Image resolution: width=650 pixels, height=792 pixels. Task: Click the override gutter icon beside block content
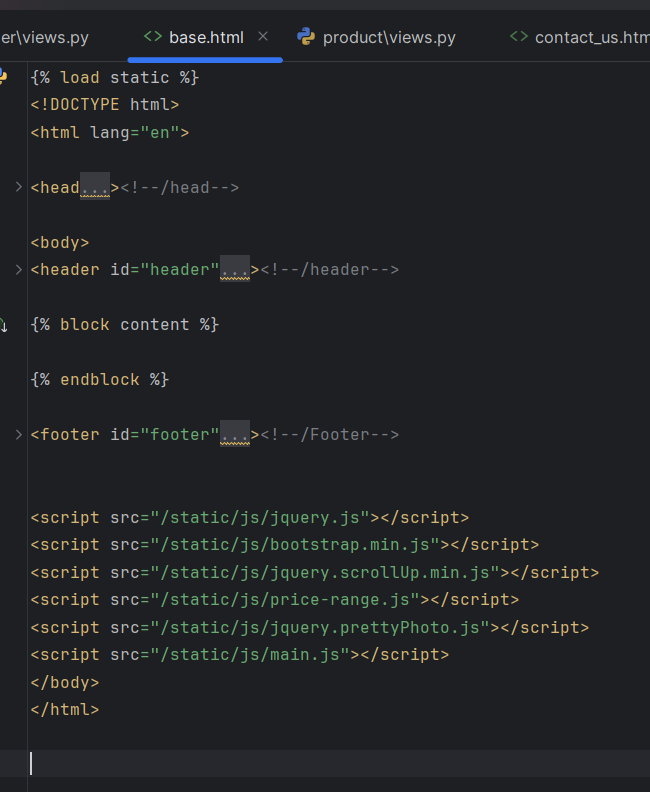[x=3, y=325]
